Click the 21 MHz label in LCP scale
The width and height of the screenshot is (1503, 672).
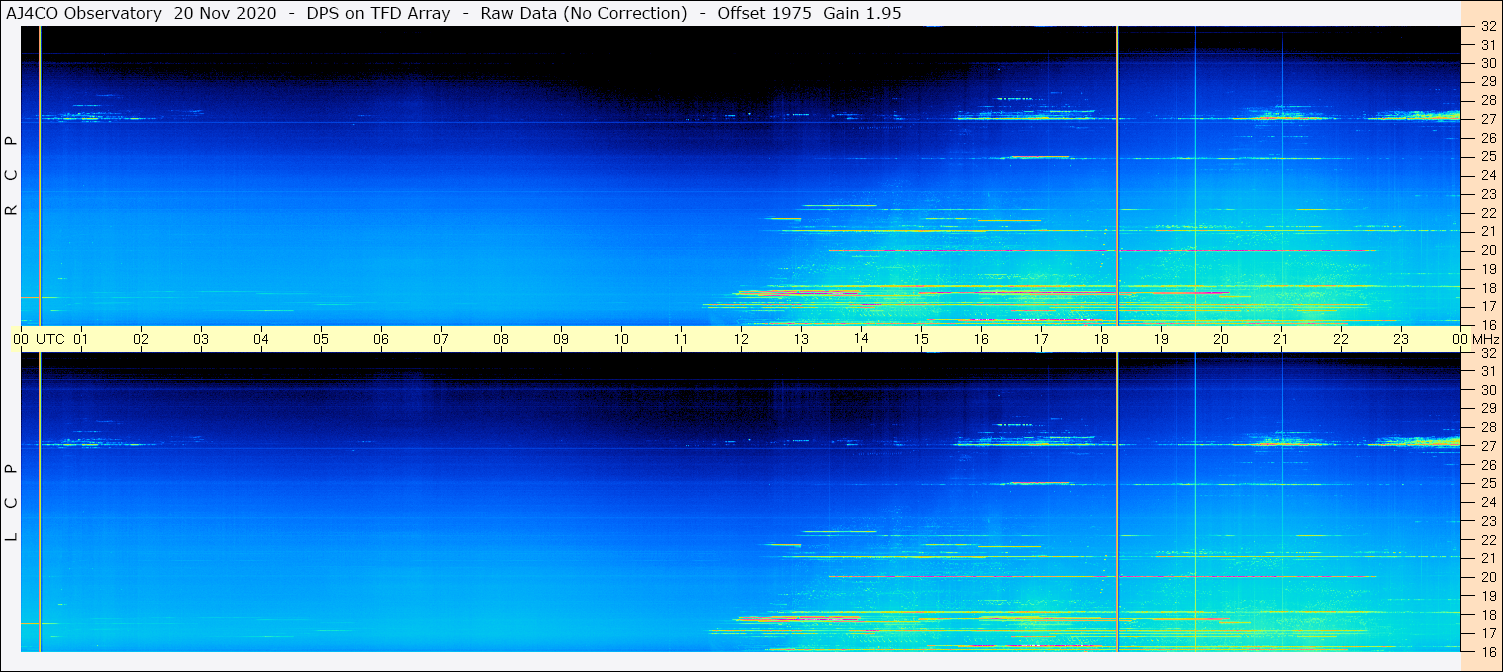pyautogui.click(x=1489, y=558)
